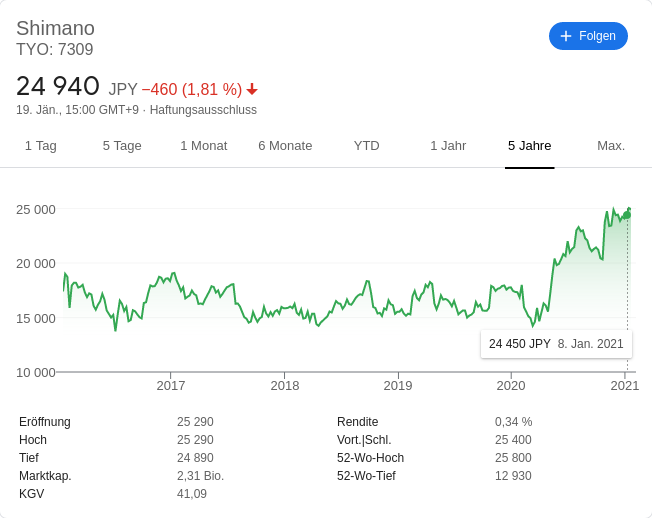Click the Hoch label

coord(33,440)
